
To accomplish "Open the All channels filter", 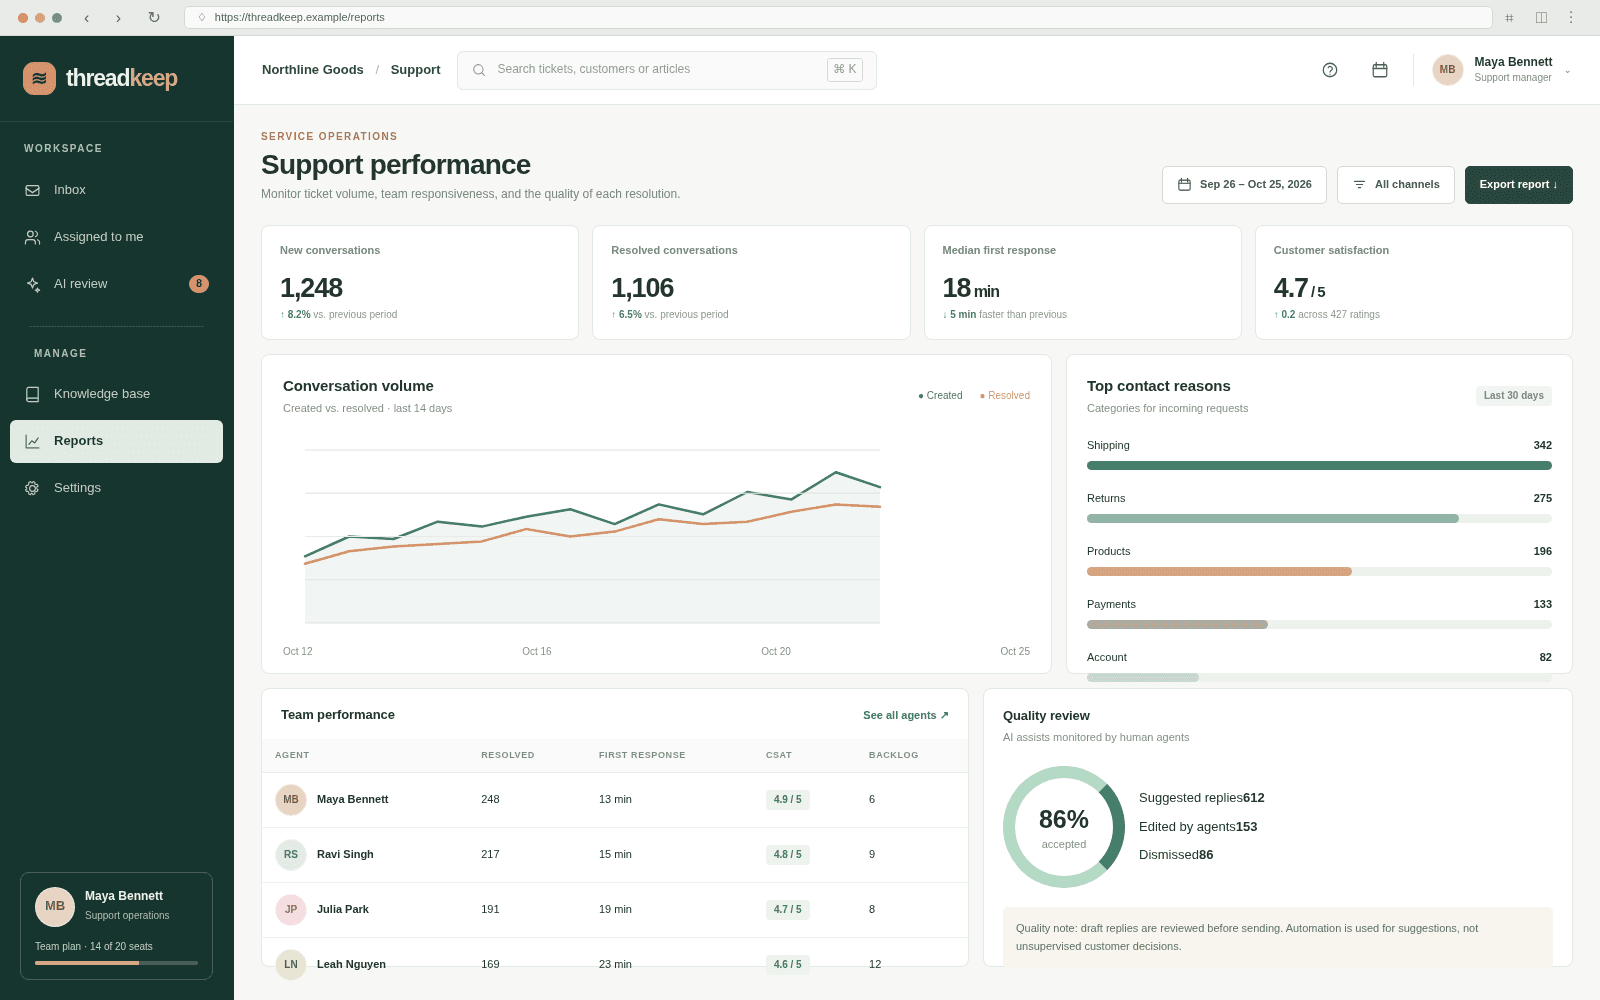I will coord(1395,185).
